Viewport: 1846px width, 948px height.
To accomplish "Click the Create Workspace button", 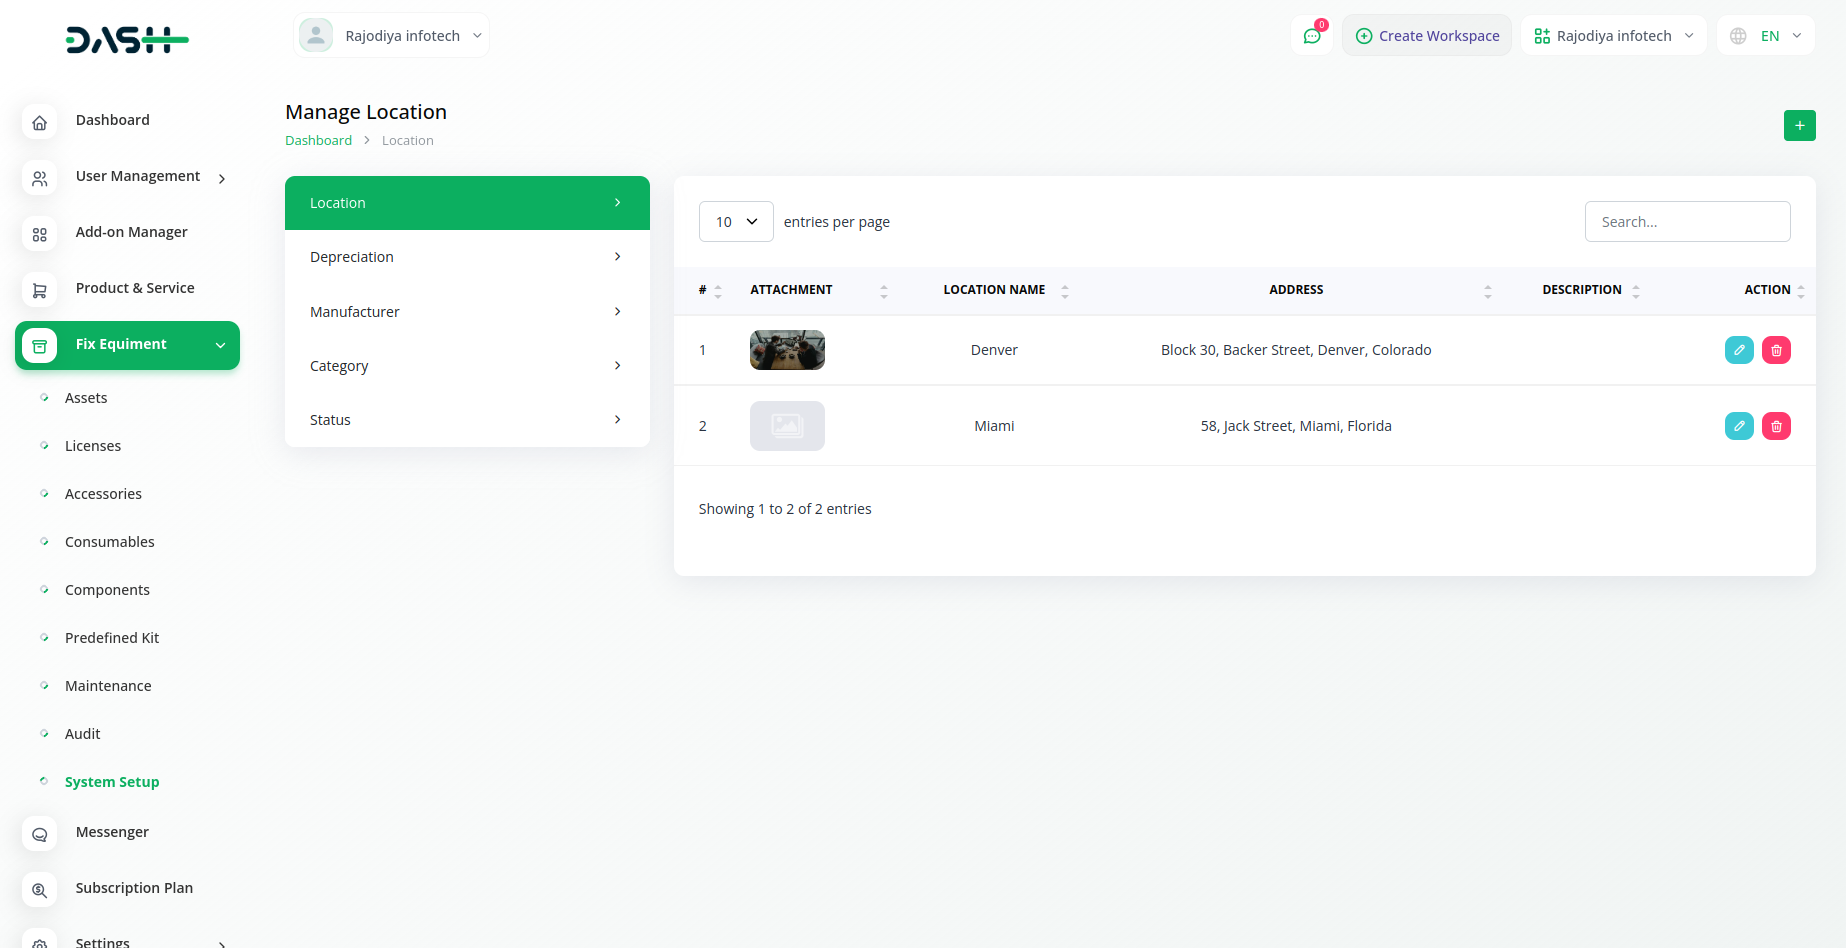I will click(1427, 36).
